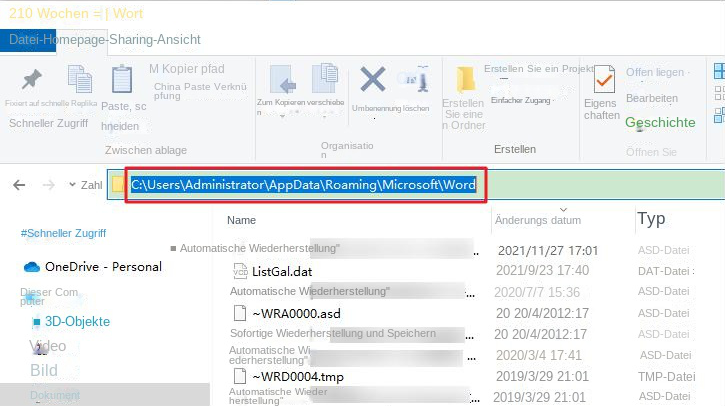
Task: Click the Rename icon
Action: (415, 79)
